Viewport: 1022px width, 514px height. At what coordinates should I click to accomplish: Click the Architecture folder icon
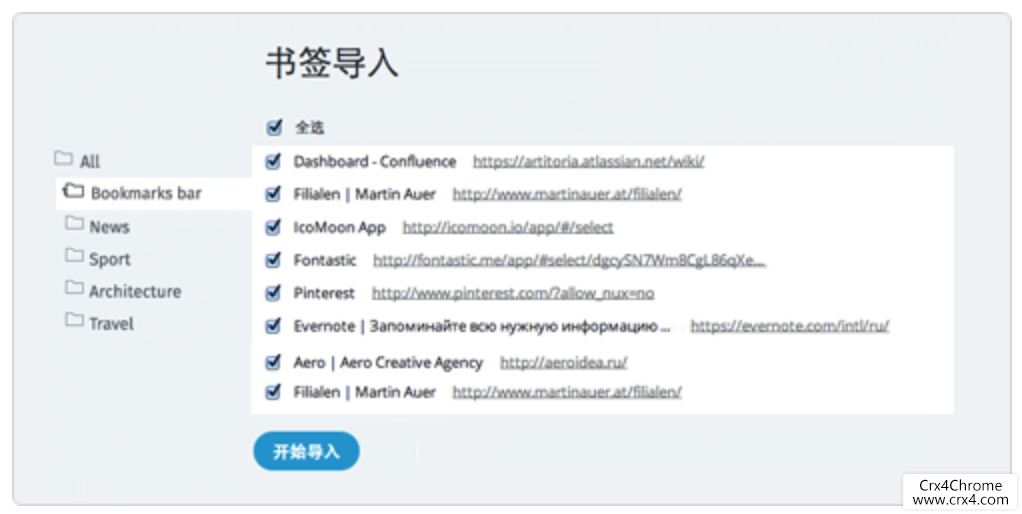[x=74, y=289]
